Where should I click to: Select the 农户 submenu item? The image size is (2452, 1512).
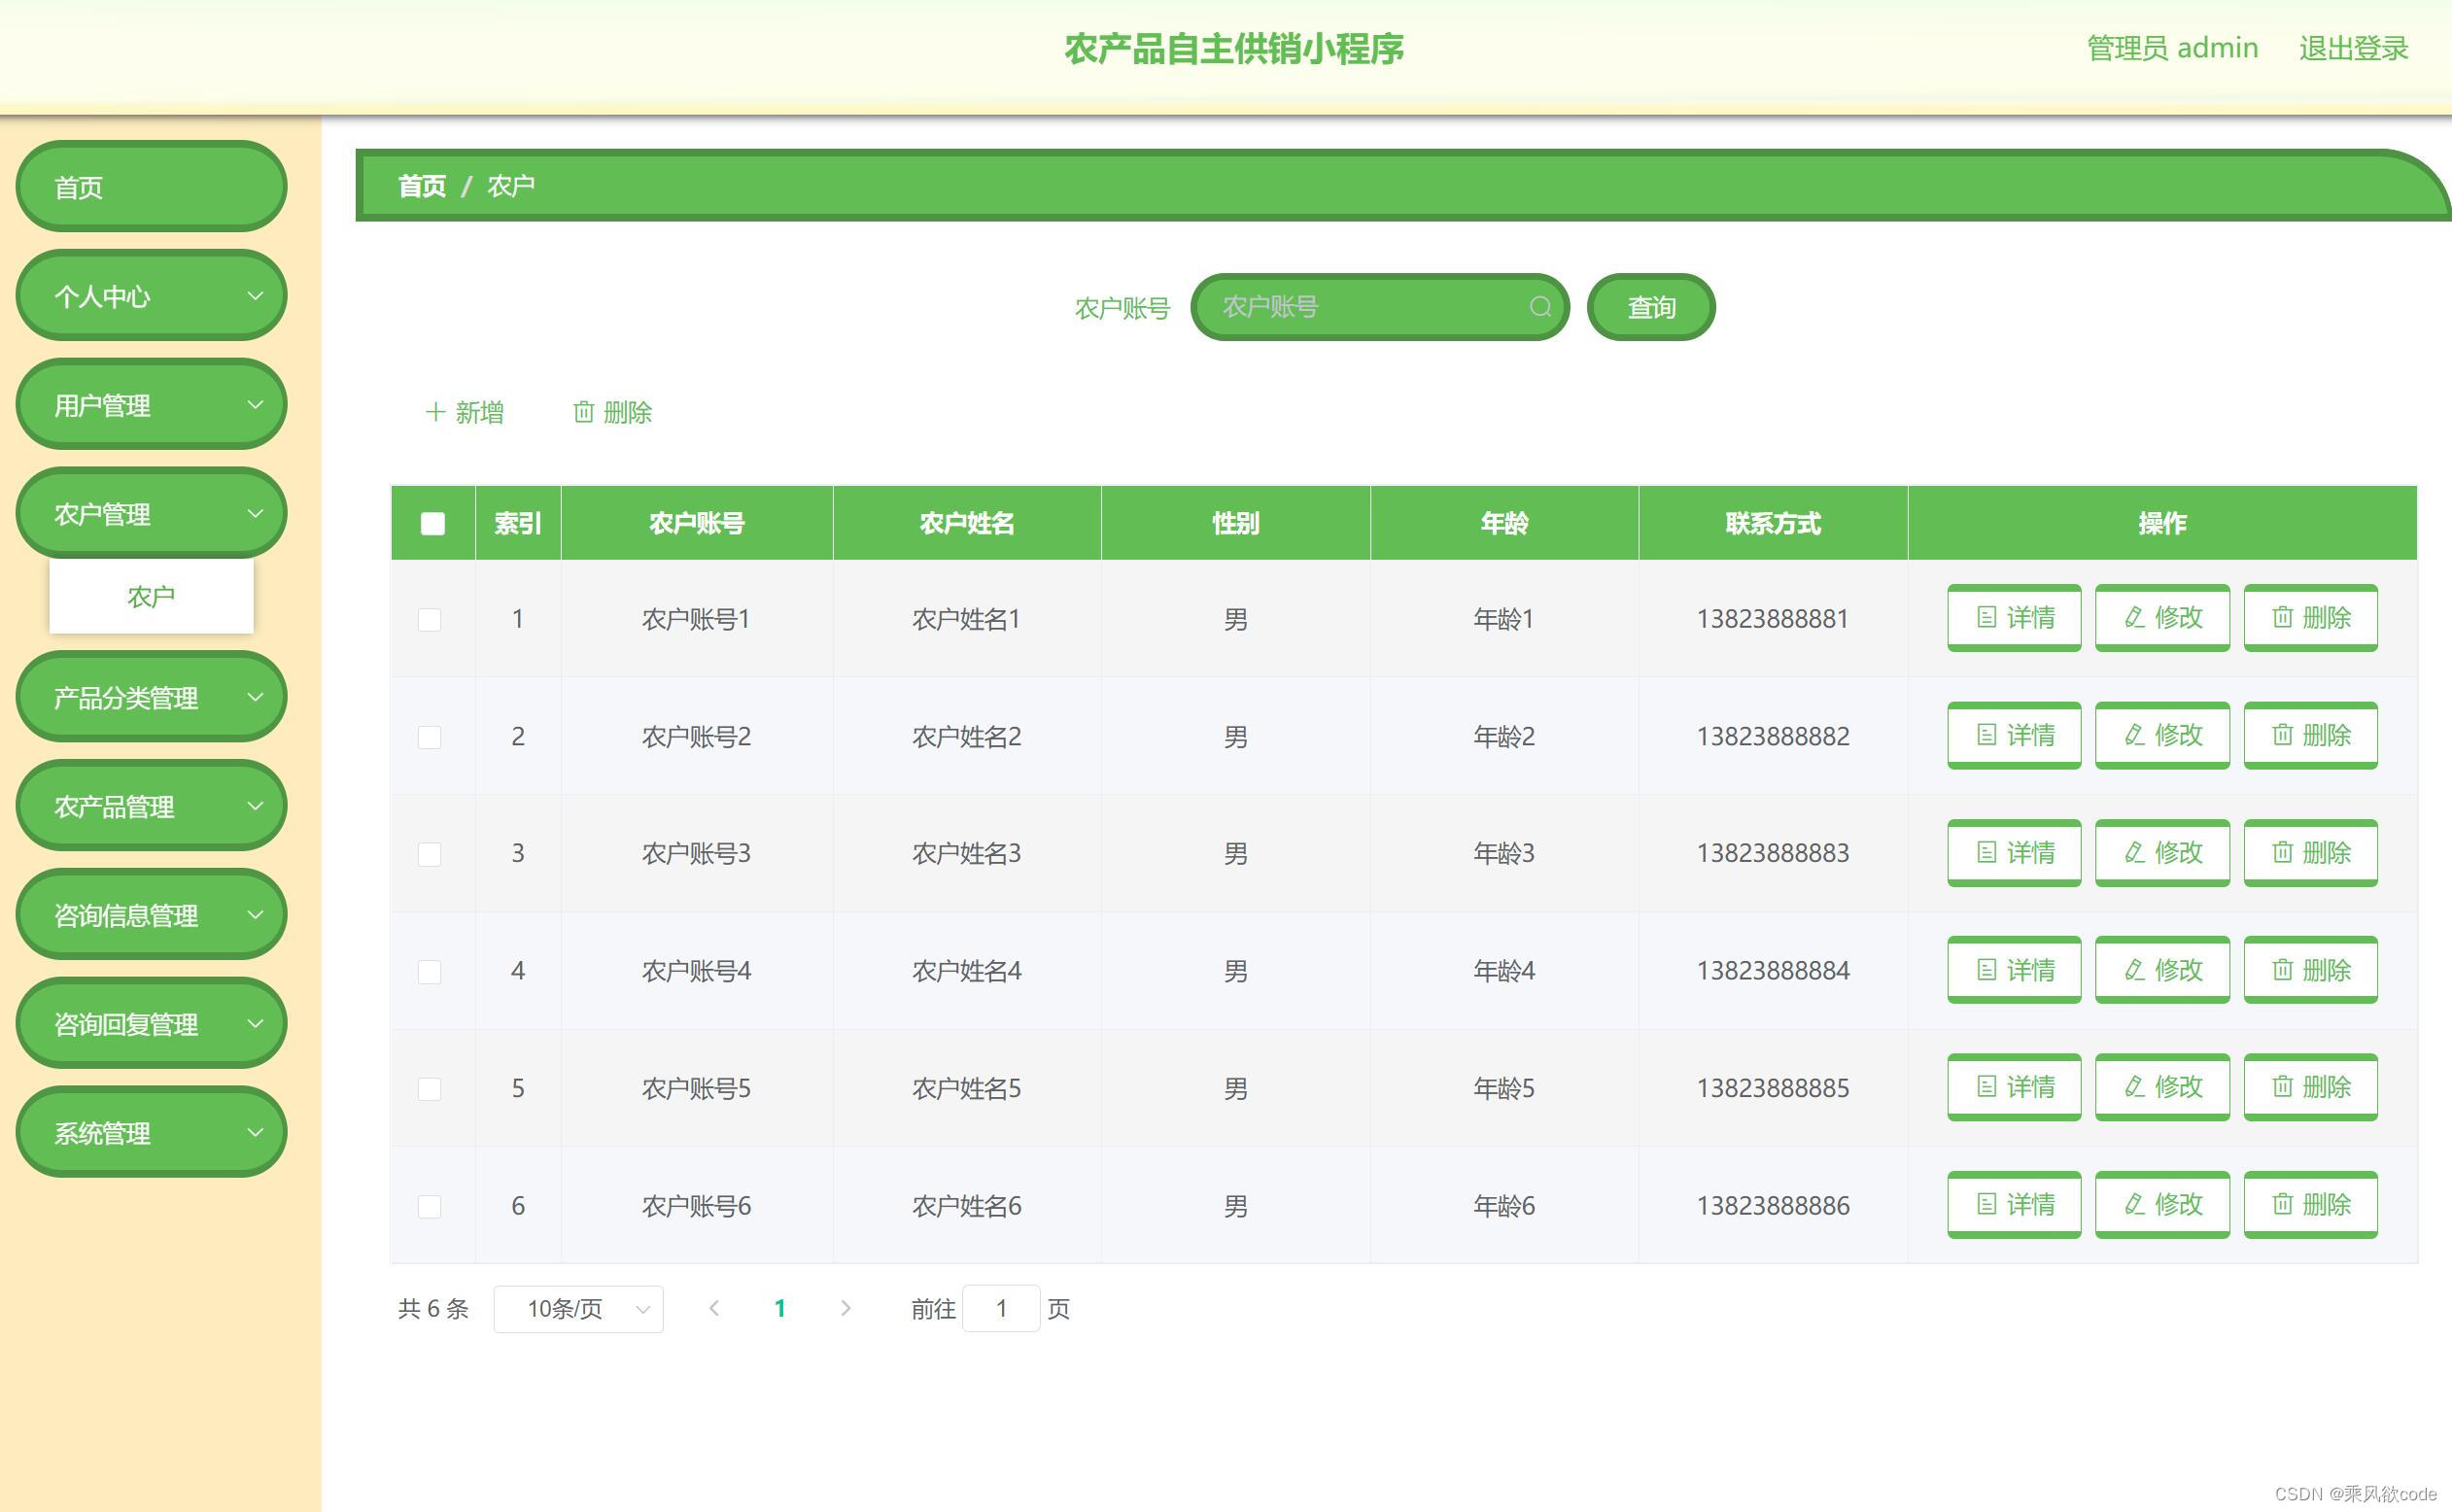pyautogui.click(x=151, y=597)
